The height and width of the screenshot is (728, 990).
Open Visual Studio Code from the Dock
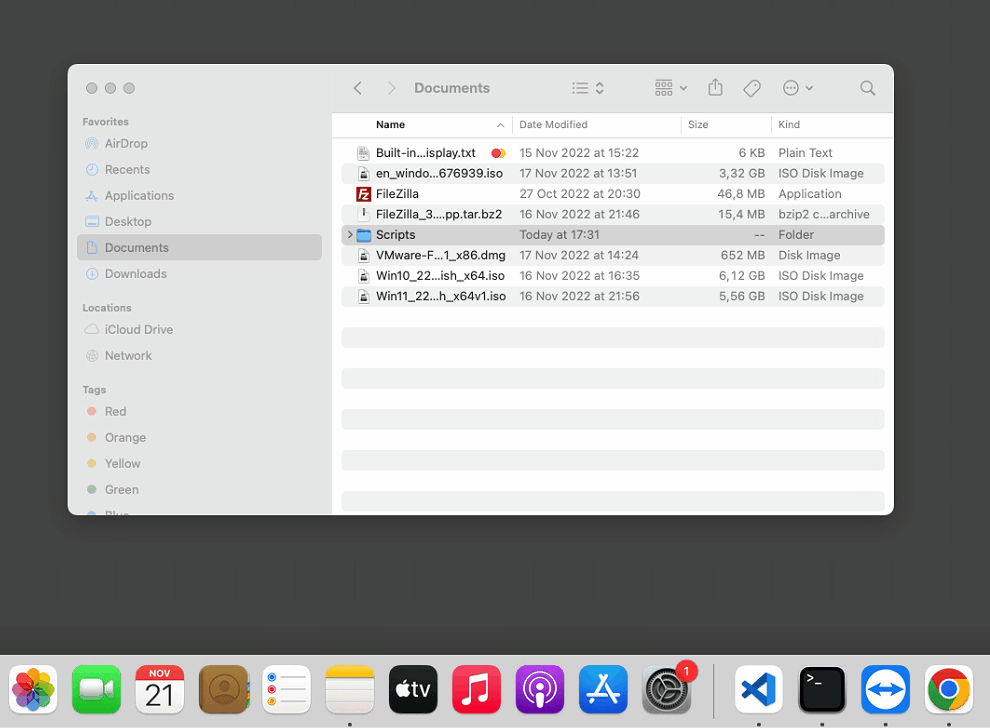coord(759,689)
